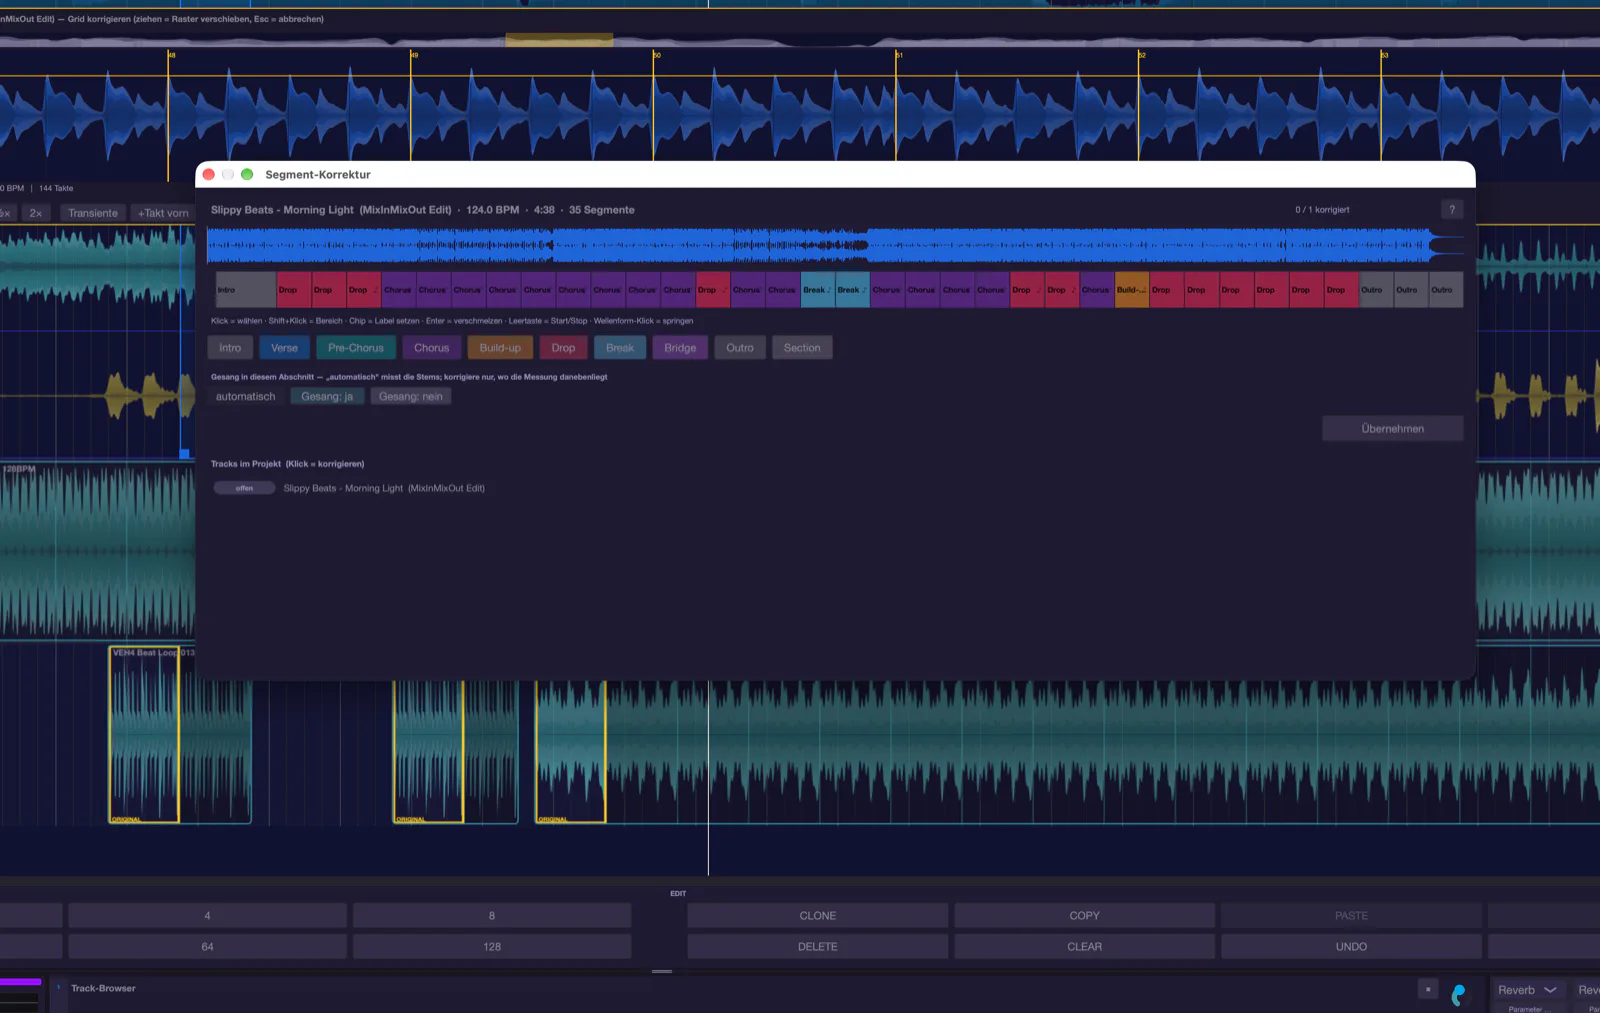Select loop length 4 button
This screenshot has width=1600, height=1013.
point(207,915)
